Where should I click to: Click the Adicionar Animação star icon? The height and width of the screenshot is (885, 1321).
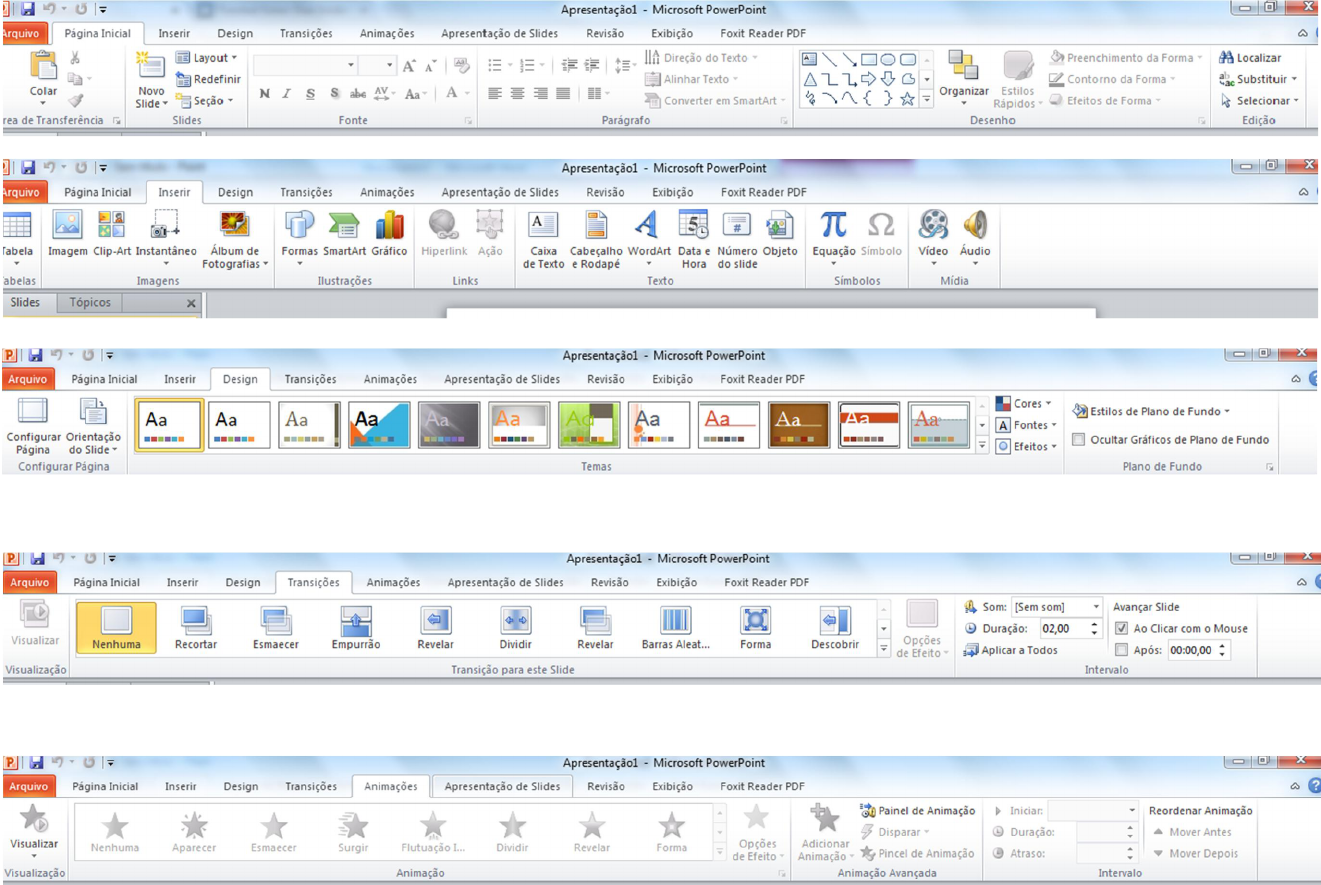pyautogui.click(x=824, y=819)
